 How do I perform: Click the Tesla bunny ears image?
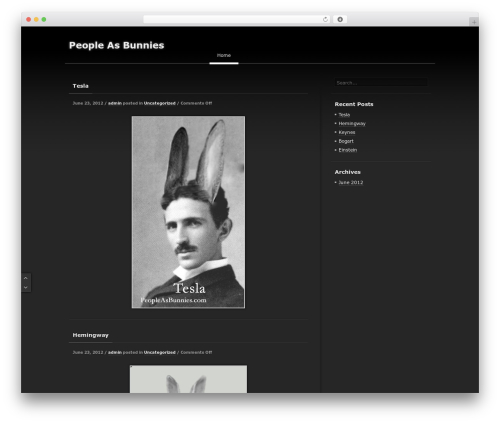(x=188, y=212)
